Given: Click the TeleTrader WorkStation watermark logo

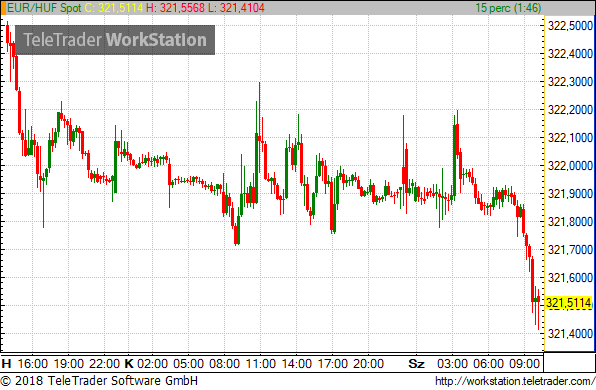Looking at the screenshot, I should pos(115,40).
